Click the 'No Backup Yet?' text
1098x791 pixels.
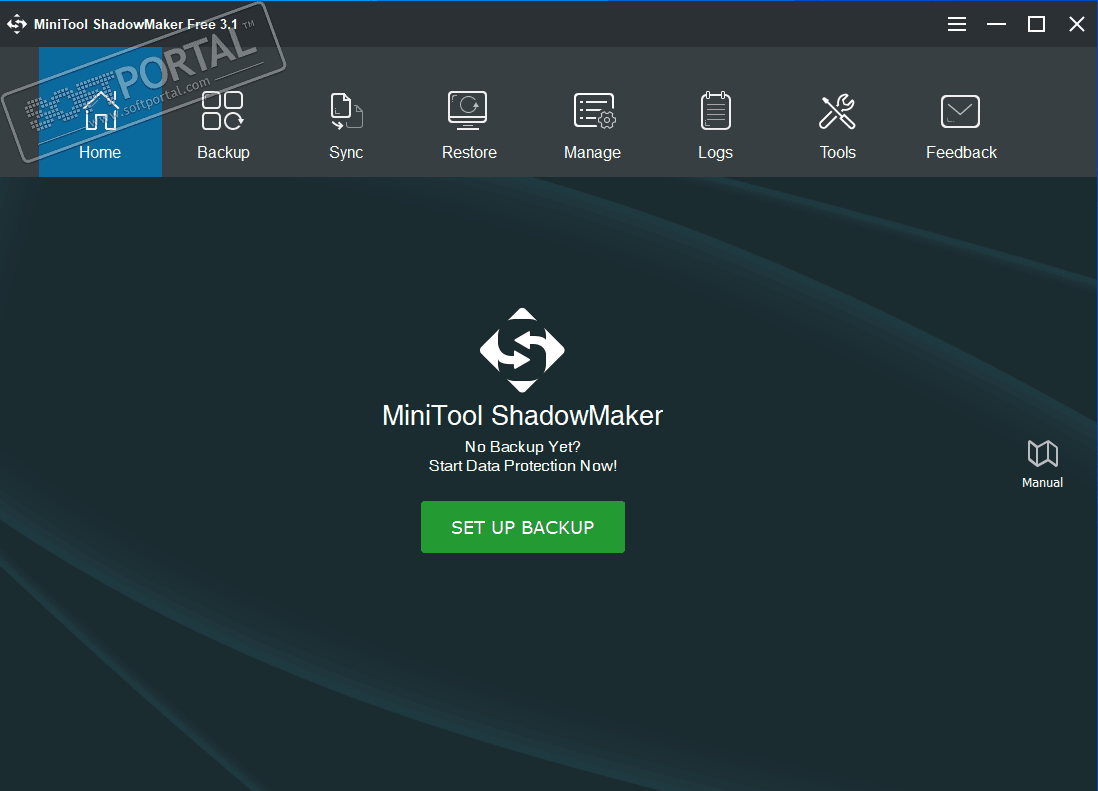pyautogui.click(x=522, y=447)
